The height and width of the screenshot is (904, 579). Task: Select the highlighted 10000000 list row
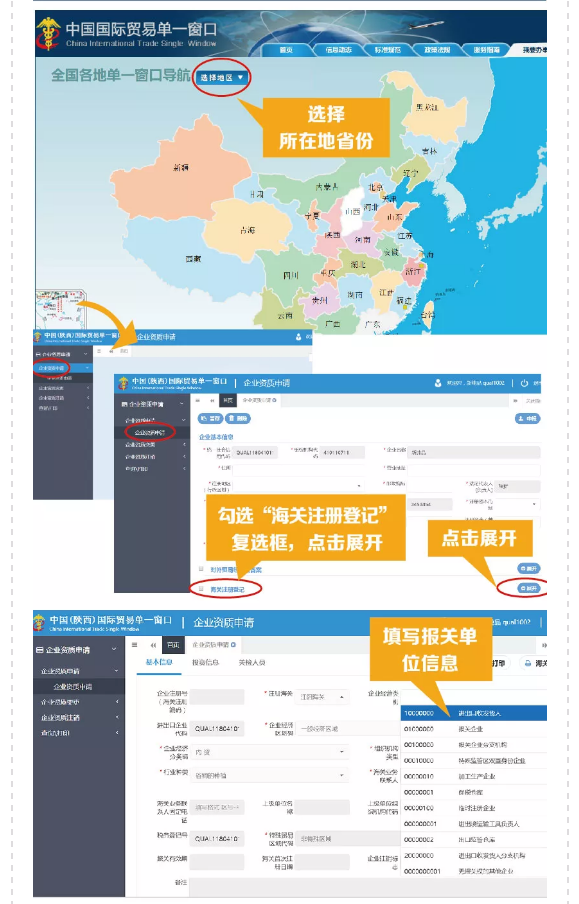pos(473,713)
